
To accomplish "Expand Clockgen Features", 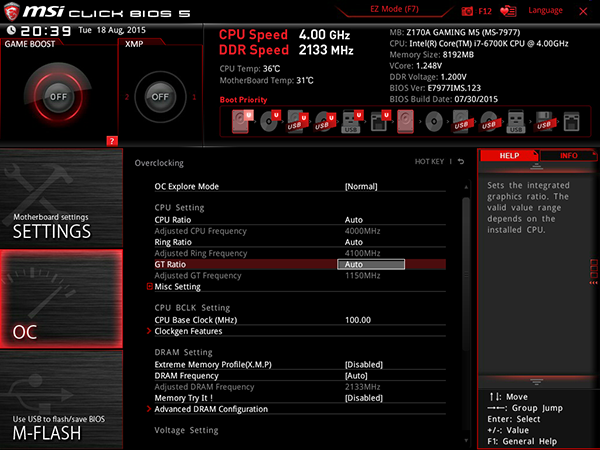I will (188, 331).
